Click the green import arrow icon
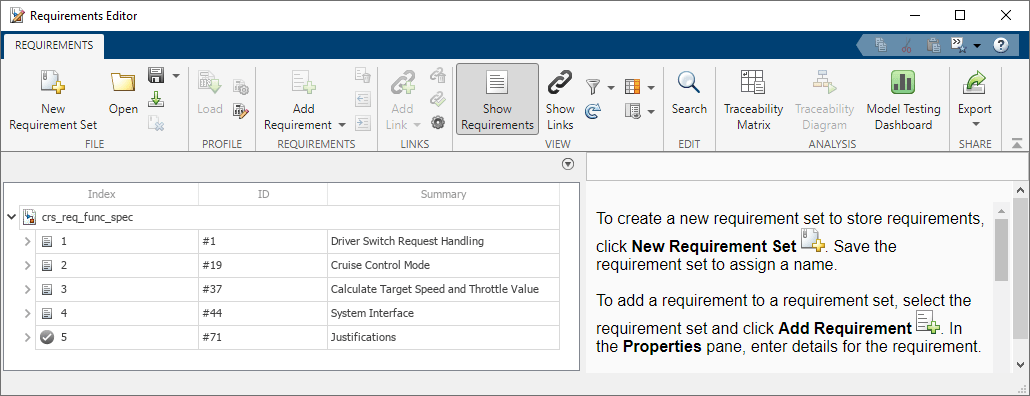Image resolution: width=1030 pixels, height=396 pixels. pyautogui.click(x=156, y=99)
